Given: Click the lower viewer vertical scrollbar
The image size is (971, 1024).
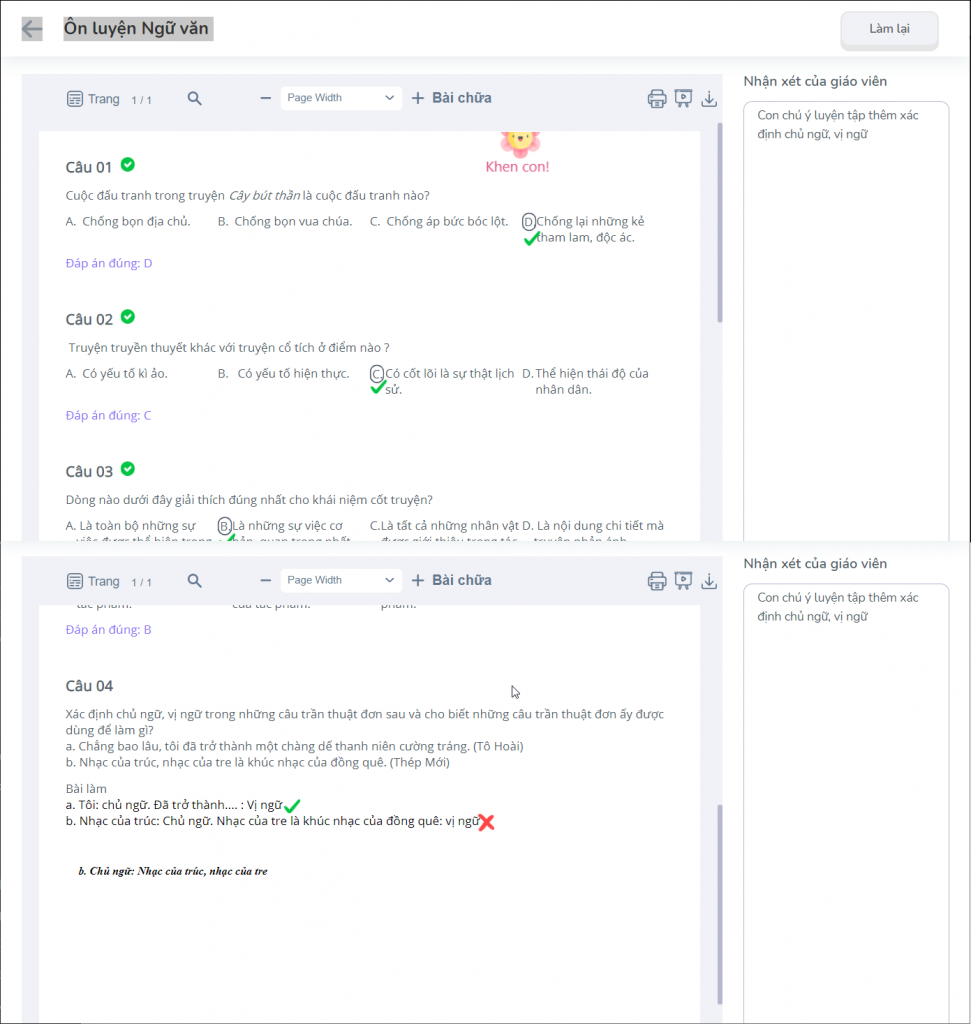Looking at the screenshot, I should tap(720, 904).
